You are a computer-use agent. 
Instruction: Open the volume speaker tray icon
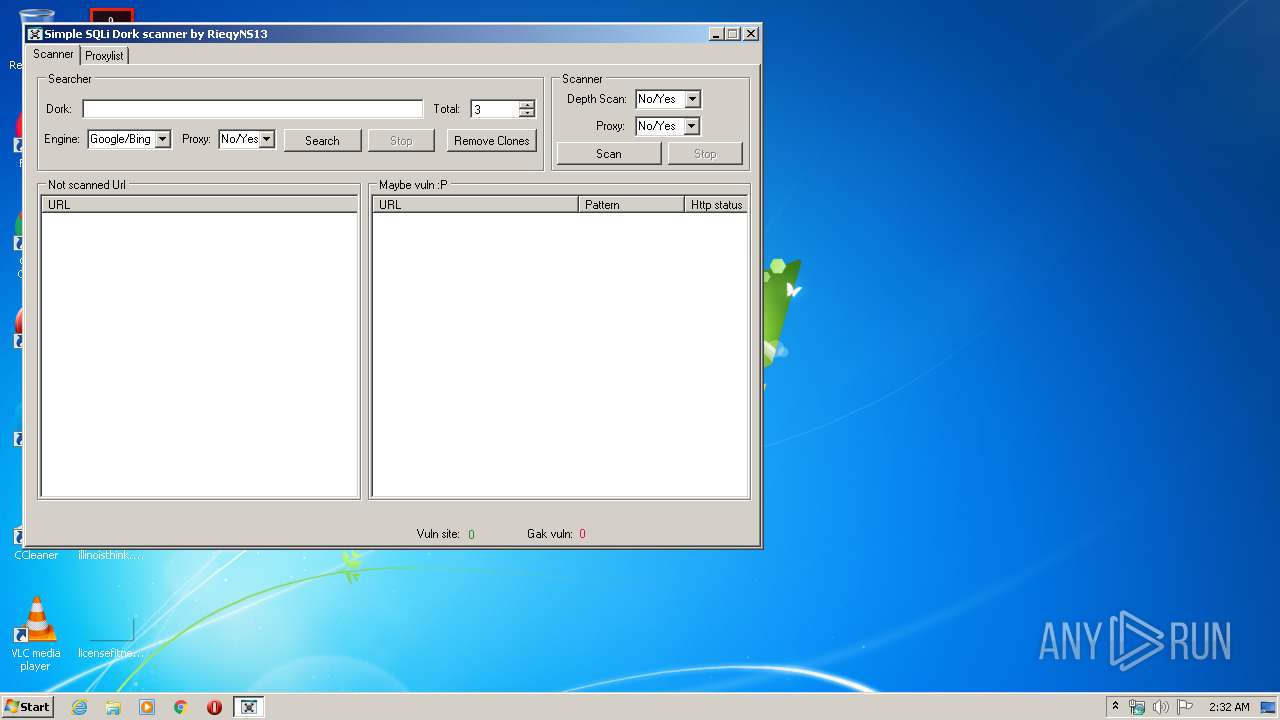click(x=1161, y=707)
